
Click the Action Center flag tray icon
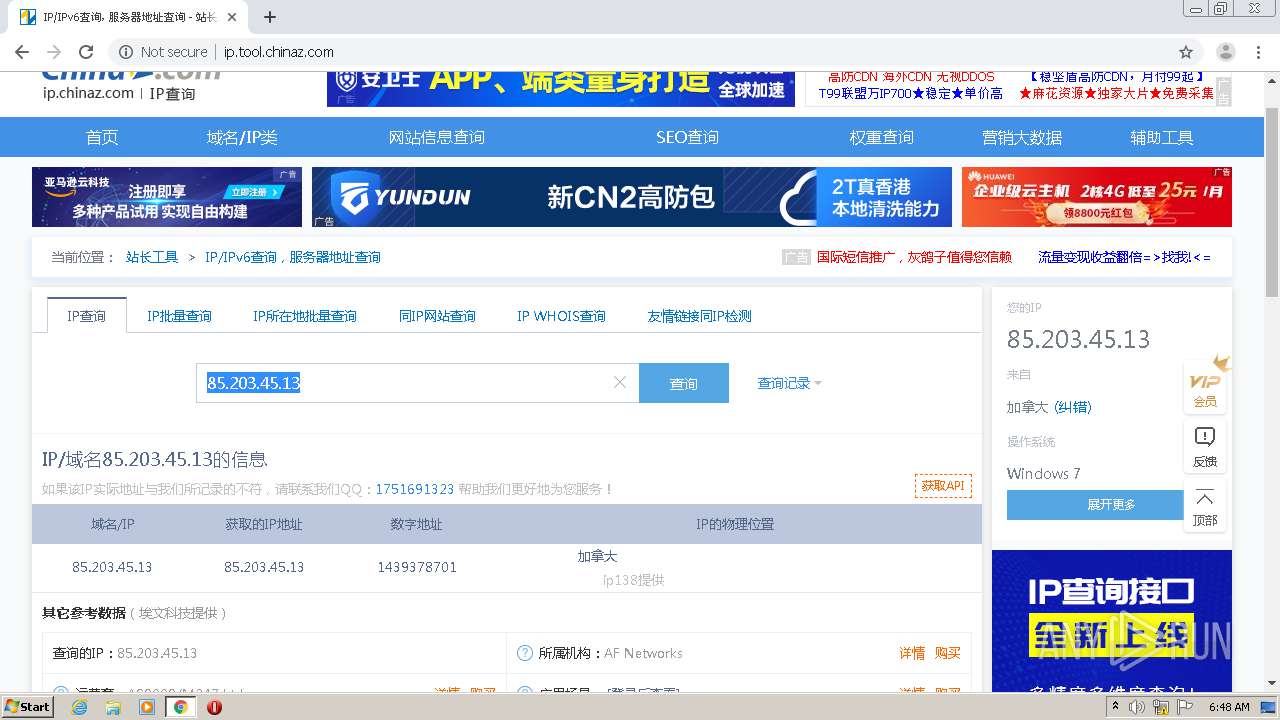pyautogui.click(x=1185, y=707)
